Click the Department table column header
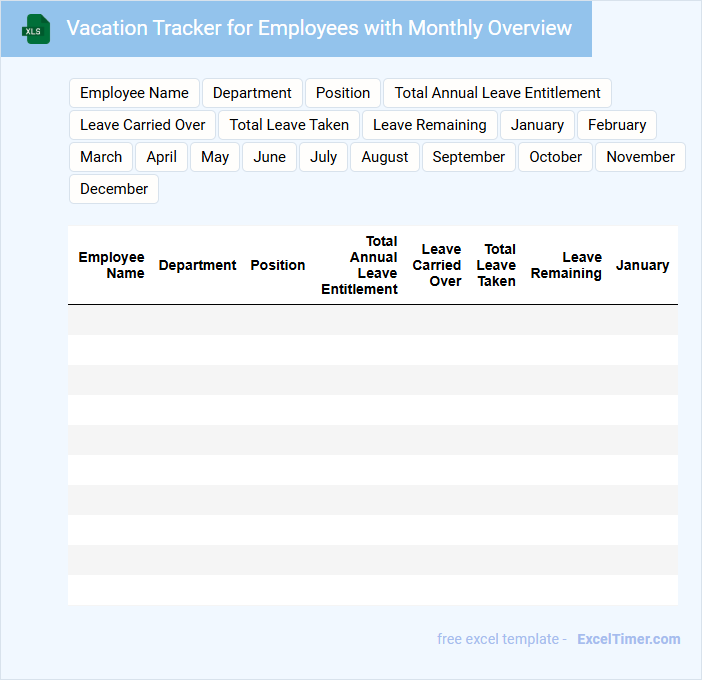The image size is (702, 680). [197, 265]
